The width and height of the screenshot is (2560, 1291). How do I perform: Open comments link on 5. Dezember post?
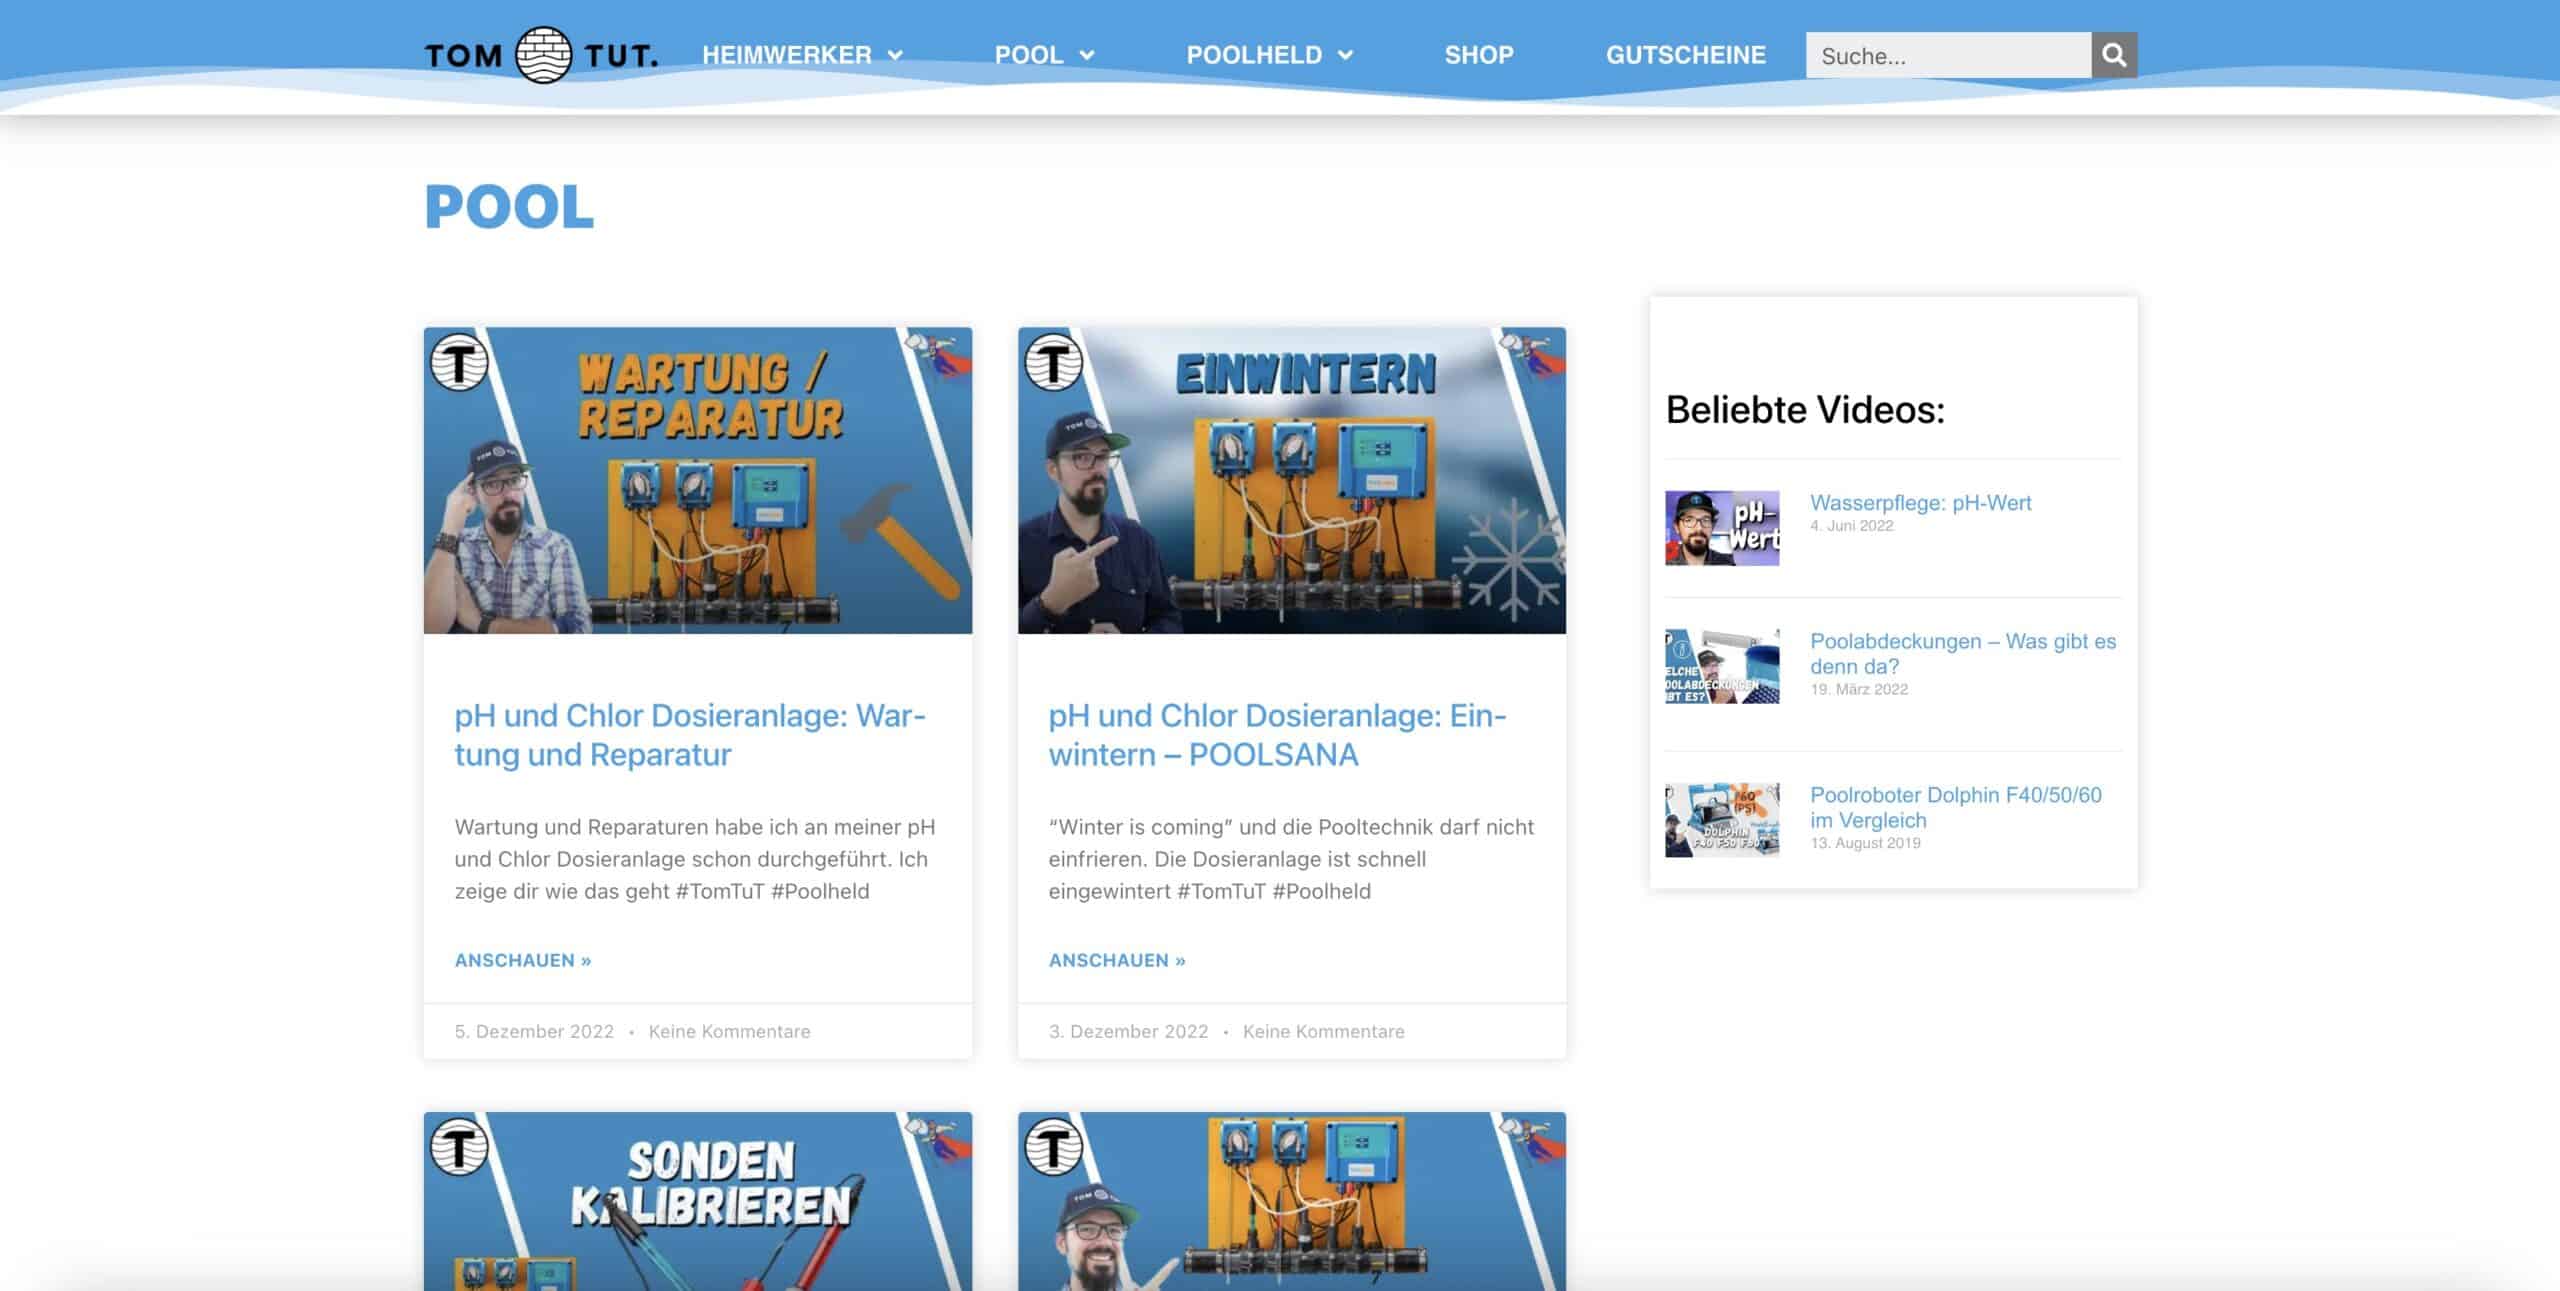click(x=729, y=1031)
